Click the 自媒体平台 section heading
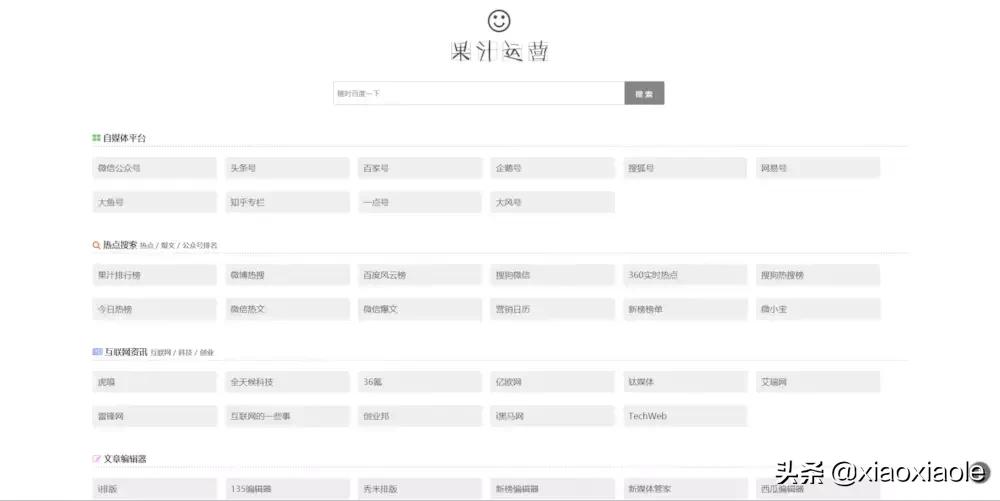Image resolution: width=1000 pixels, height=501 pixels. pos(124,138)
